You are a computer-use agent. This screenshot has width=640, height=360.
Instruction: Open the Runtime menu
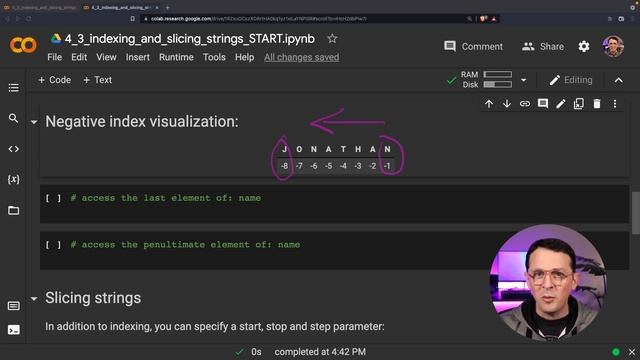click(x=176, y=57)
